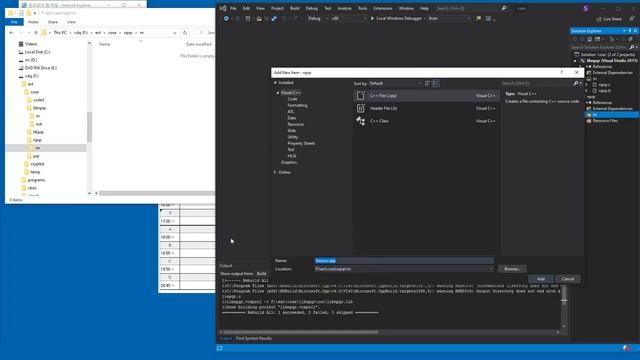This screenshot has width=640, height=360.
Task: Open the File menu in Visual Studio
Action: click(x=233, y=8)
